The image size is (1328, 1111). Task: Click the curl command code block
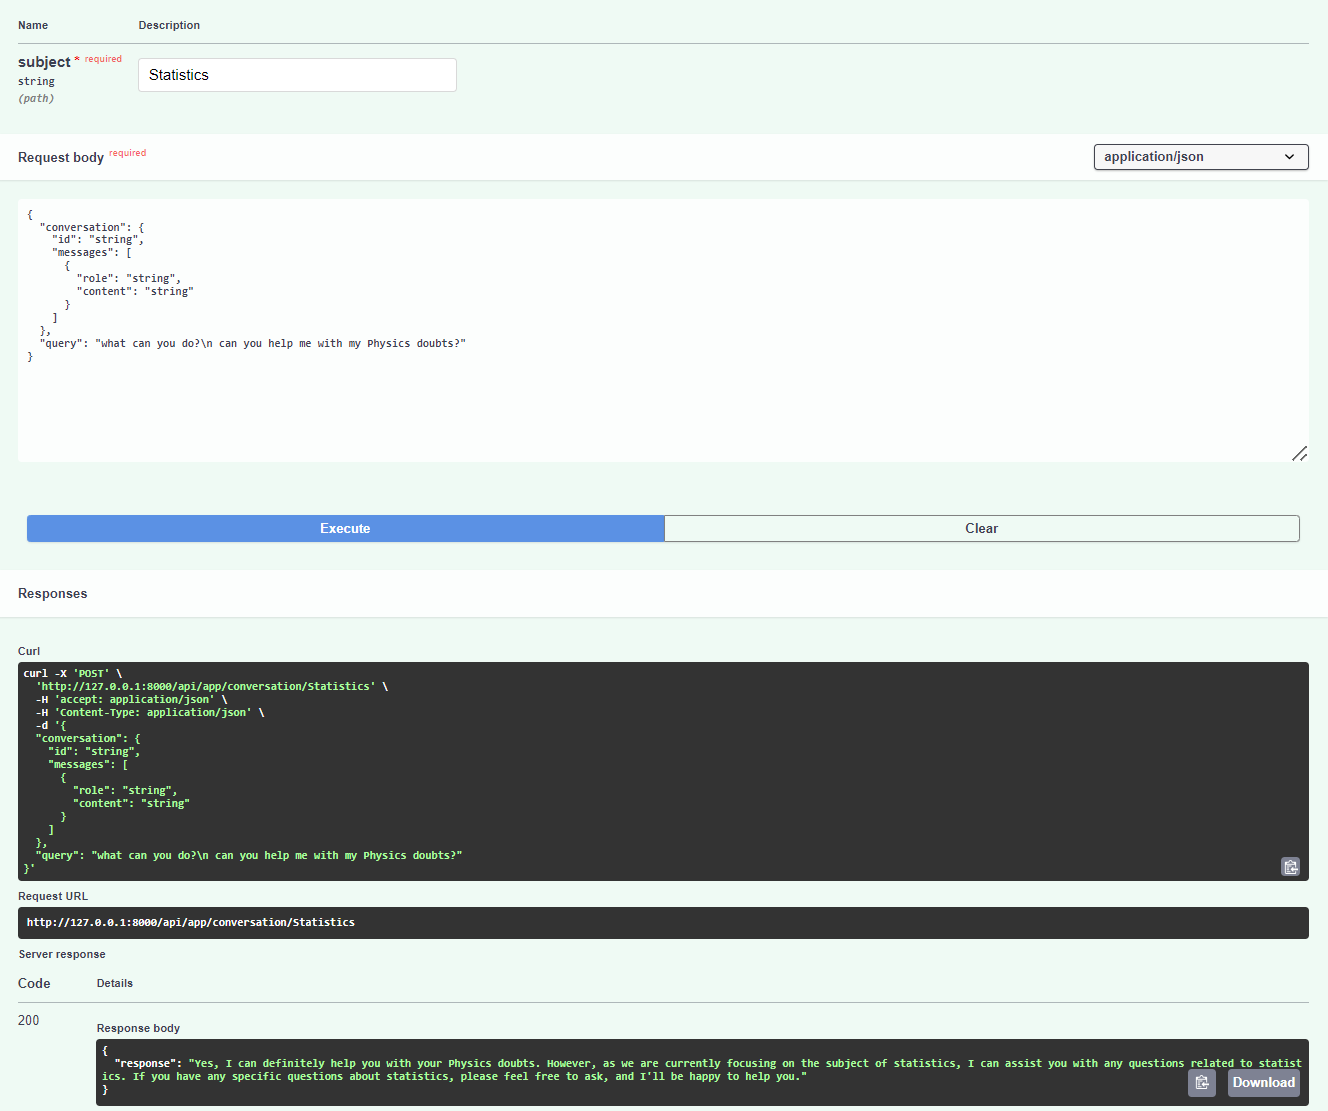coord(663,771)
